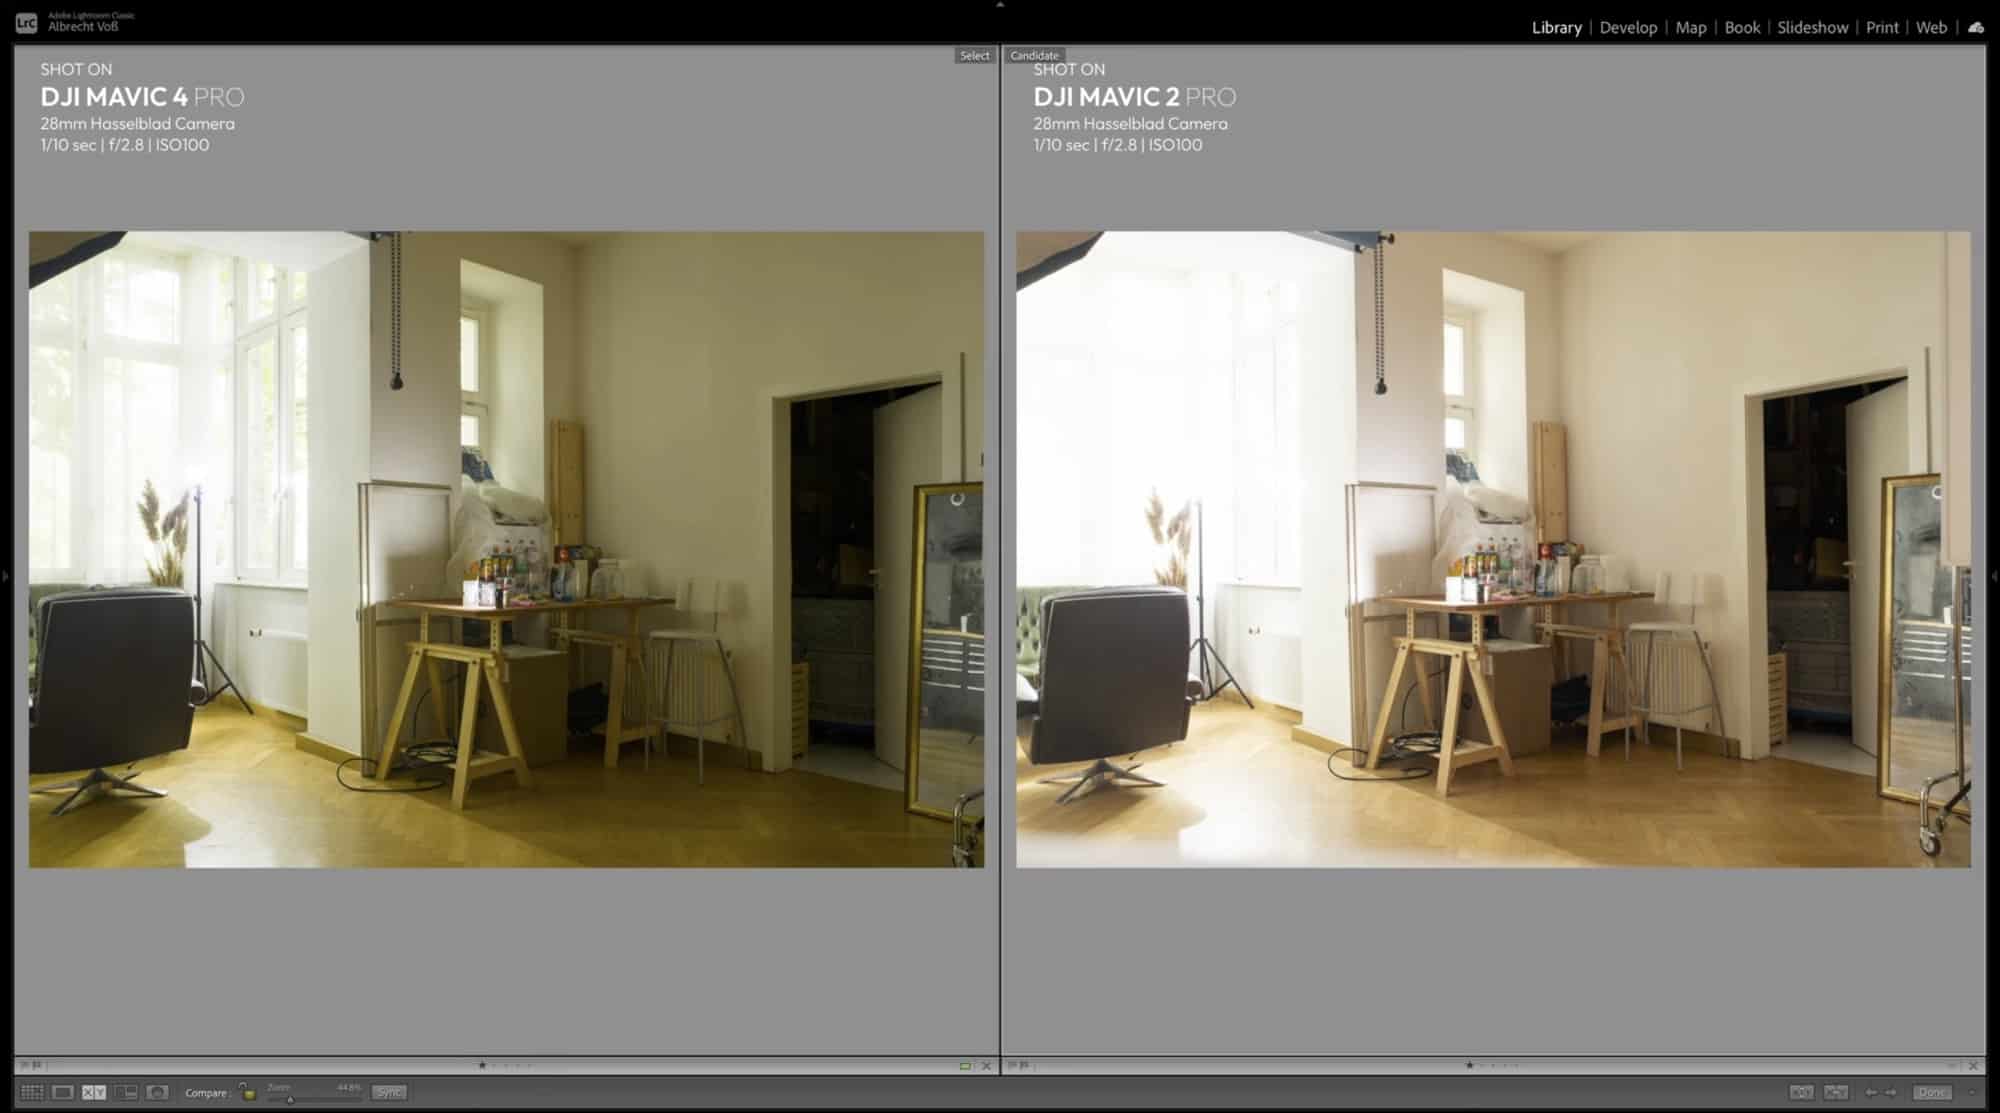Open the Slideshow module
This screenshot has width=2000, height=1113.
[x=1812, y=27]
